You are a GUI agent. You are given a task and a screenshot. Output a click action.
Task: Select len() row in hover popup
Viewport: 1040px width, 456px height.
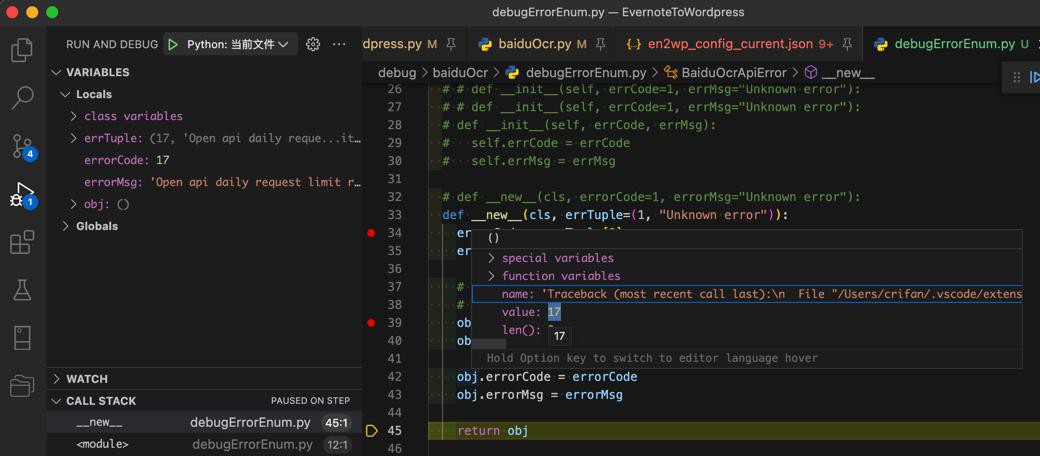tap(747, 329)
